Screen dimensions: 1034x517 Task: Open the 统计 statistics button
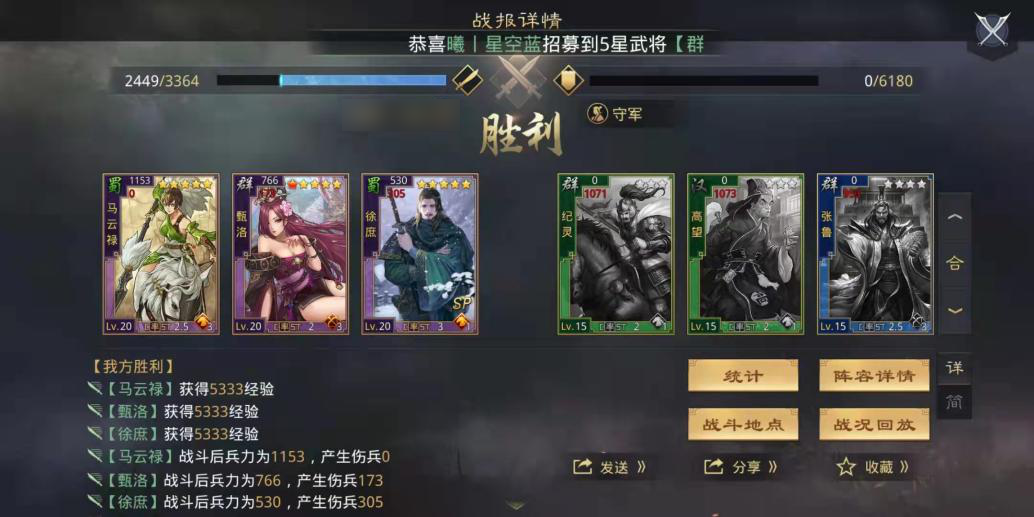743,376
